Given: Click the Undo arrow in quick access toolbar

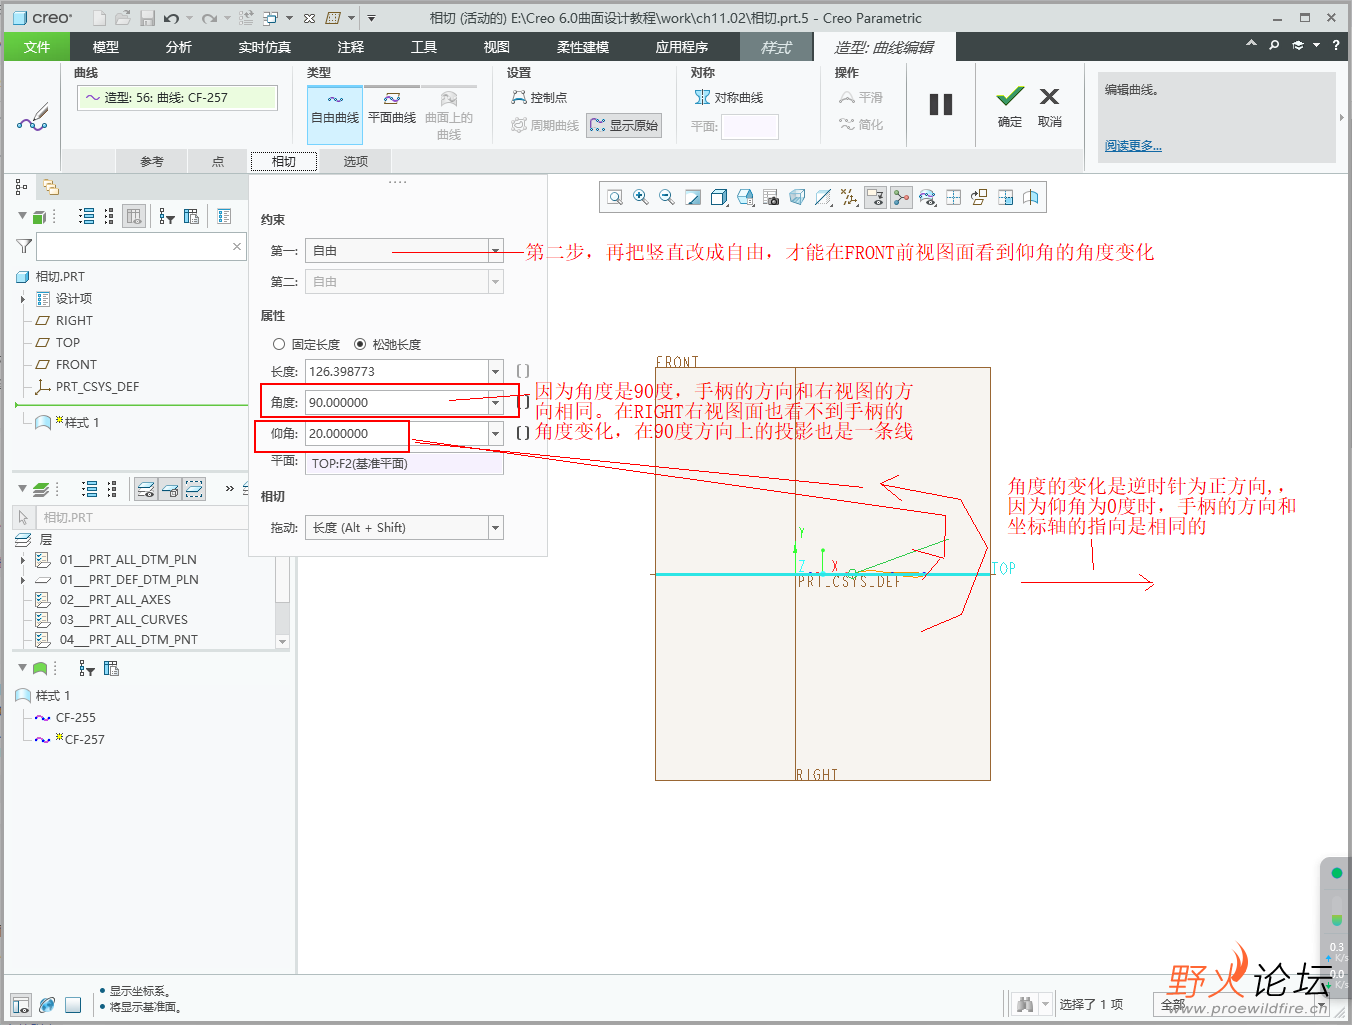Looking at the screenshot, I should (172, 18).
